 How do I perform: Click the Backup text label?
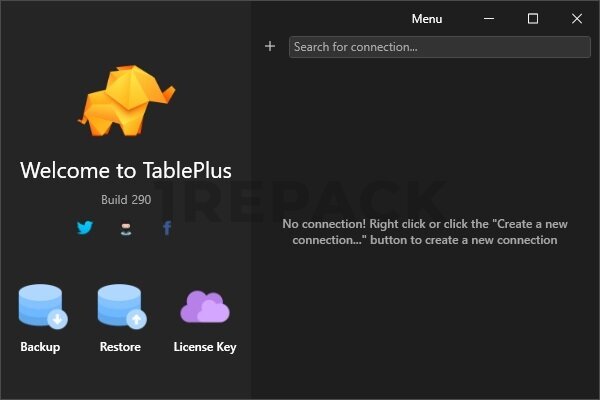click(x=40, y=347)
